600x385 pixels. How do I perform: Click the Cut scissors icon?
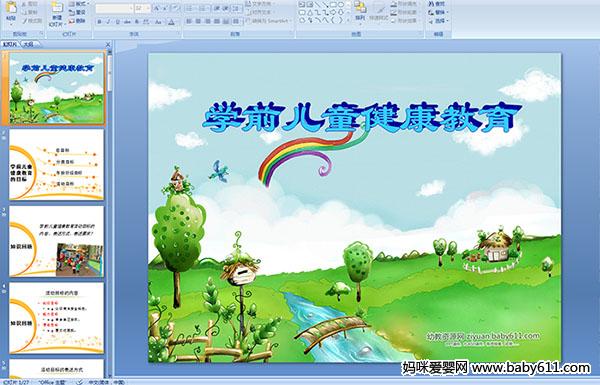[24, 4]
